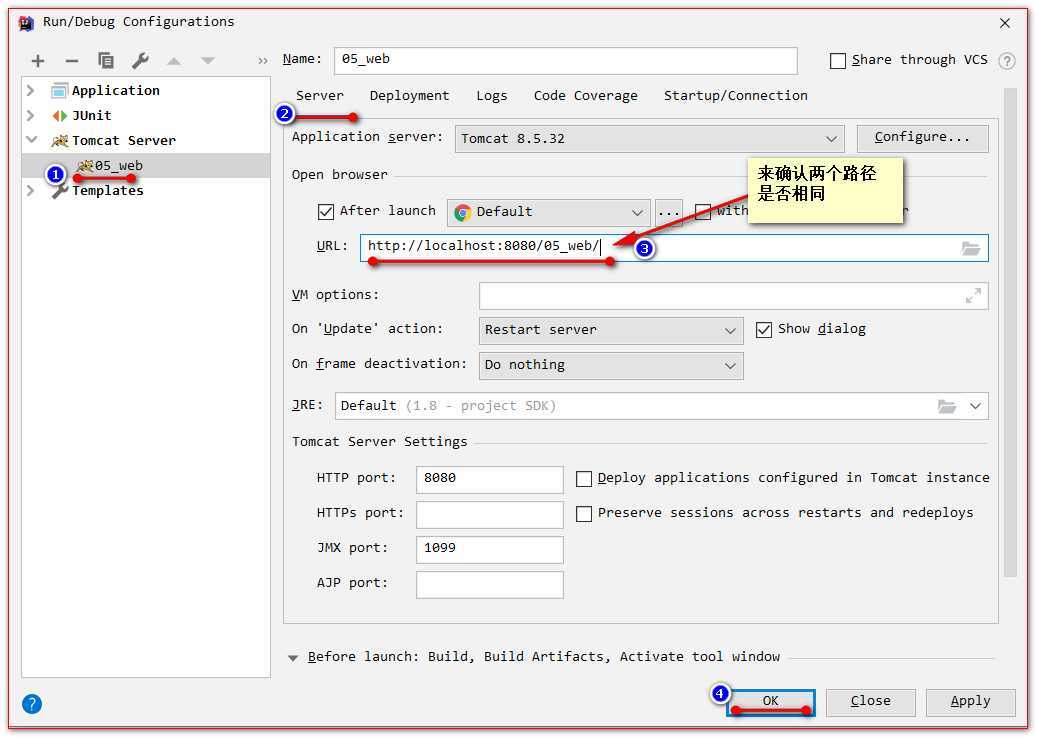Open the Edit Defaults wrench icon
The height and width of the screenshot is (738, 1037).
click(x=140, y=61)
